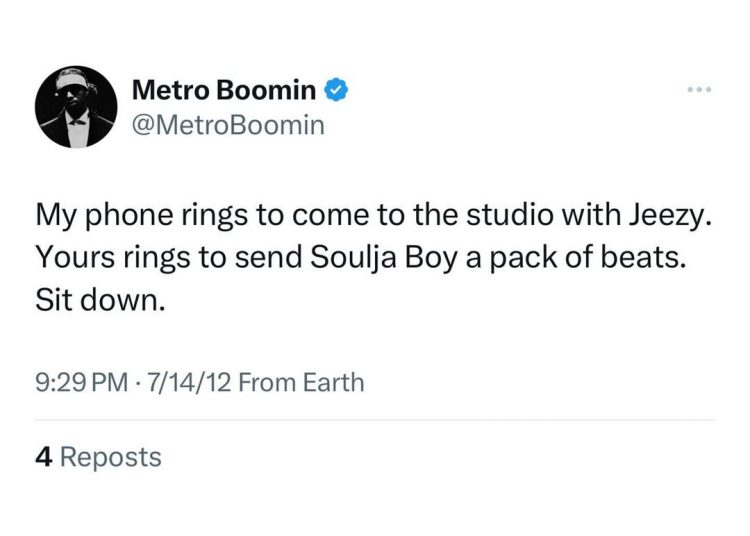The image size is (750, 536).
Task: Click the display name Metro Boomin
Action: (x=224, y=91)
